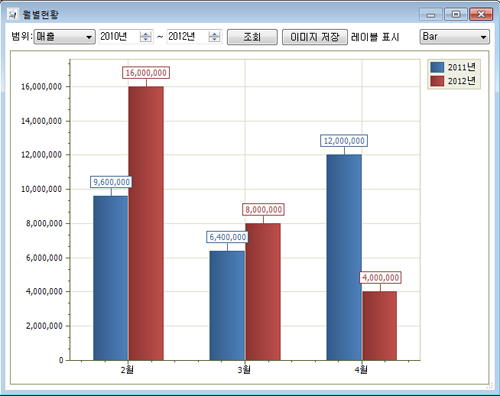Click the 6,400,000 data label
The image size is (500, 396).
tap(228, 237)
